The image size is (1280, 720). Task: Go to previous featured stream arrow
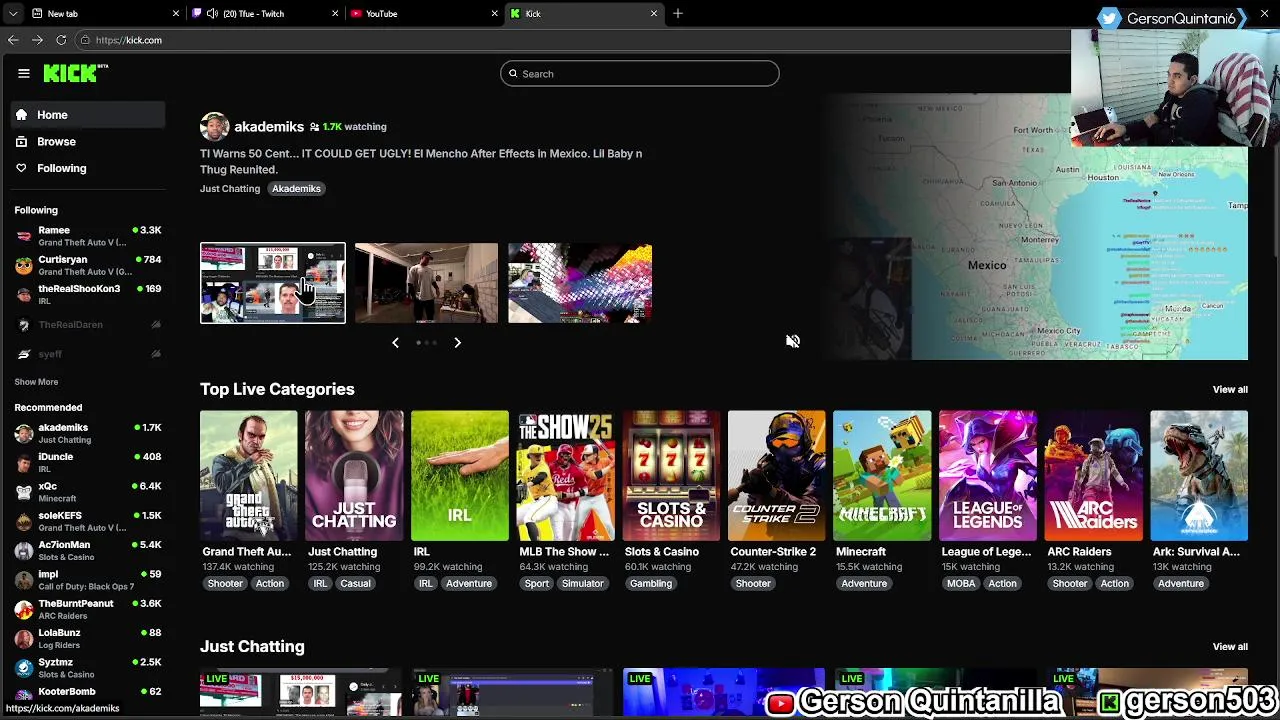click(x=395, y=343)
